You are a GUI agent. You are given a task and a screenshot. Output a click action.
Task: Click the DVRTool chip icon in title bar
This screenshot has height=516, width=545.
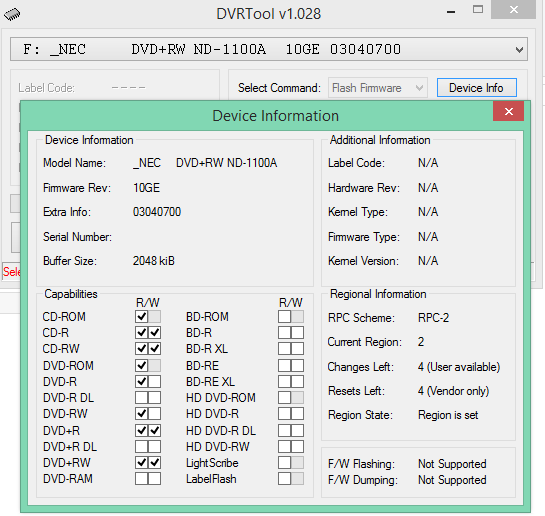(12, 15)
